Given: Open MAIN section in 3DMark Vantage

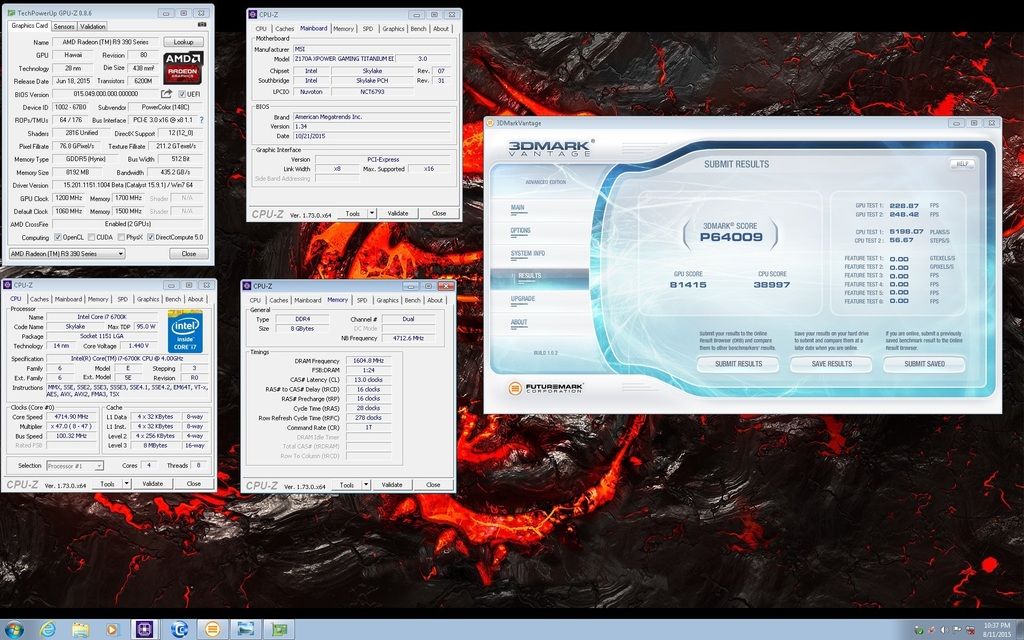Looking at the screenshot, I should pos(518,208).
